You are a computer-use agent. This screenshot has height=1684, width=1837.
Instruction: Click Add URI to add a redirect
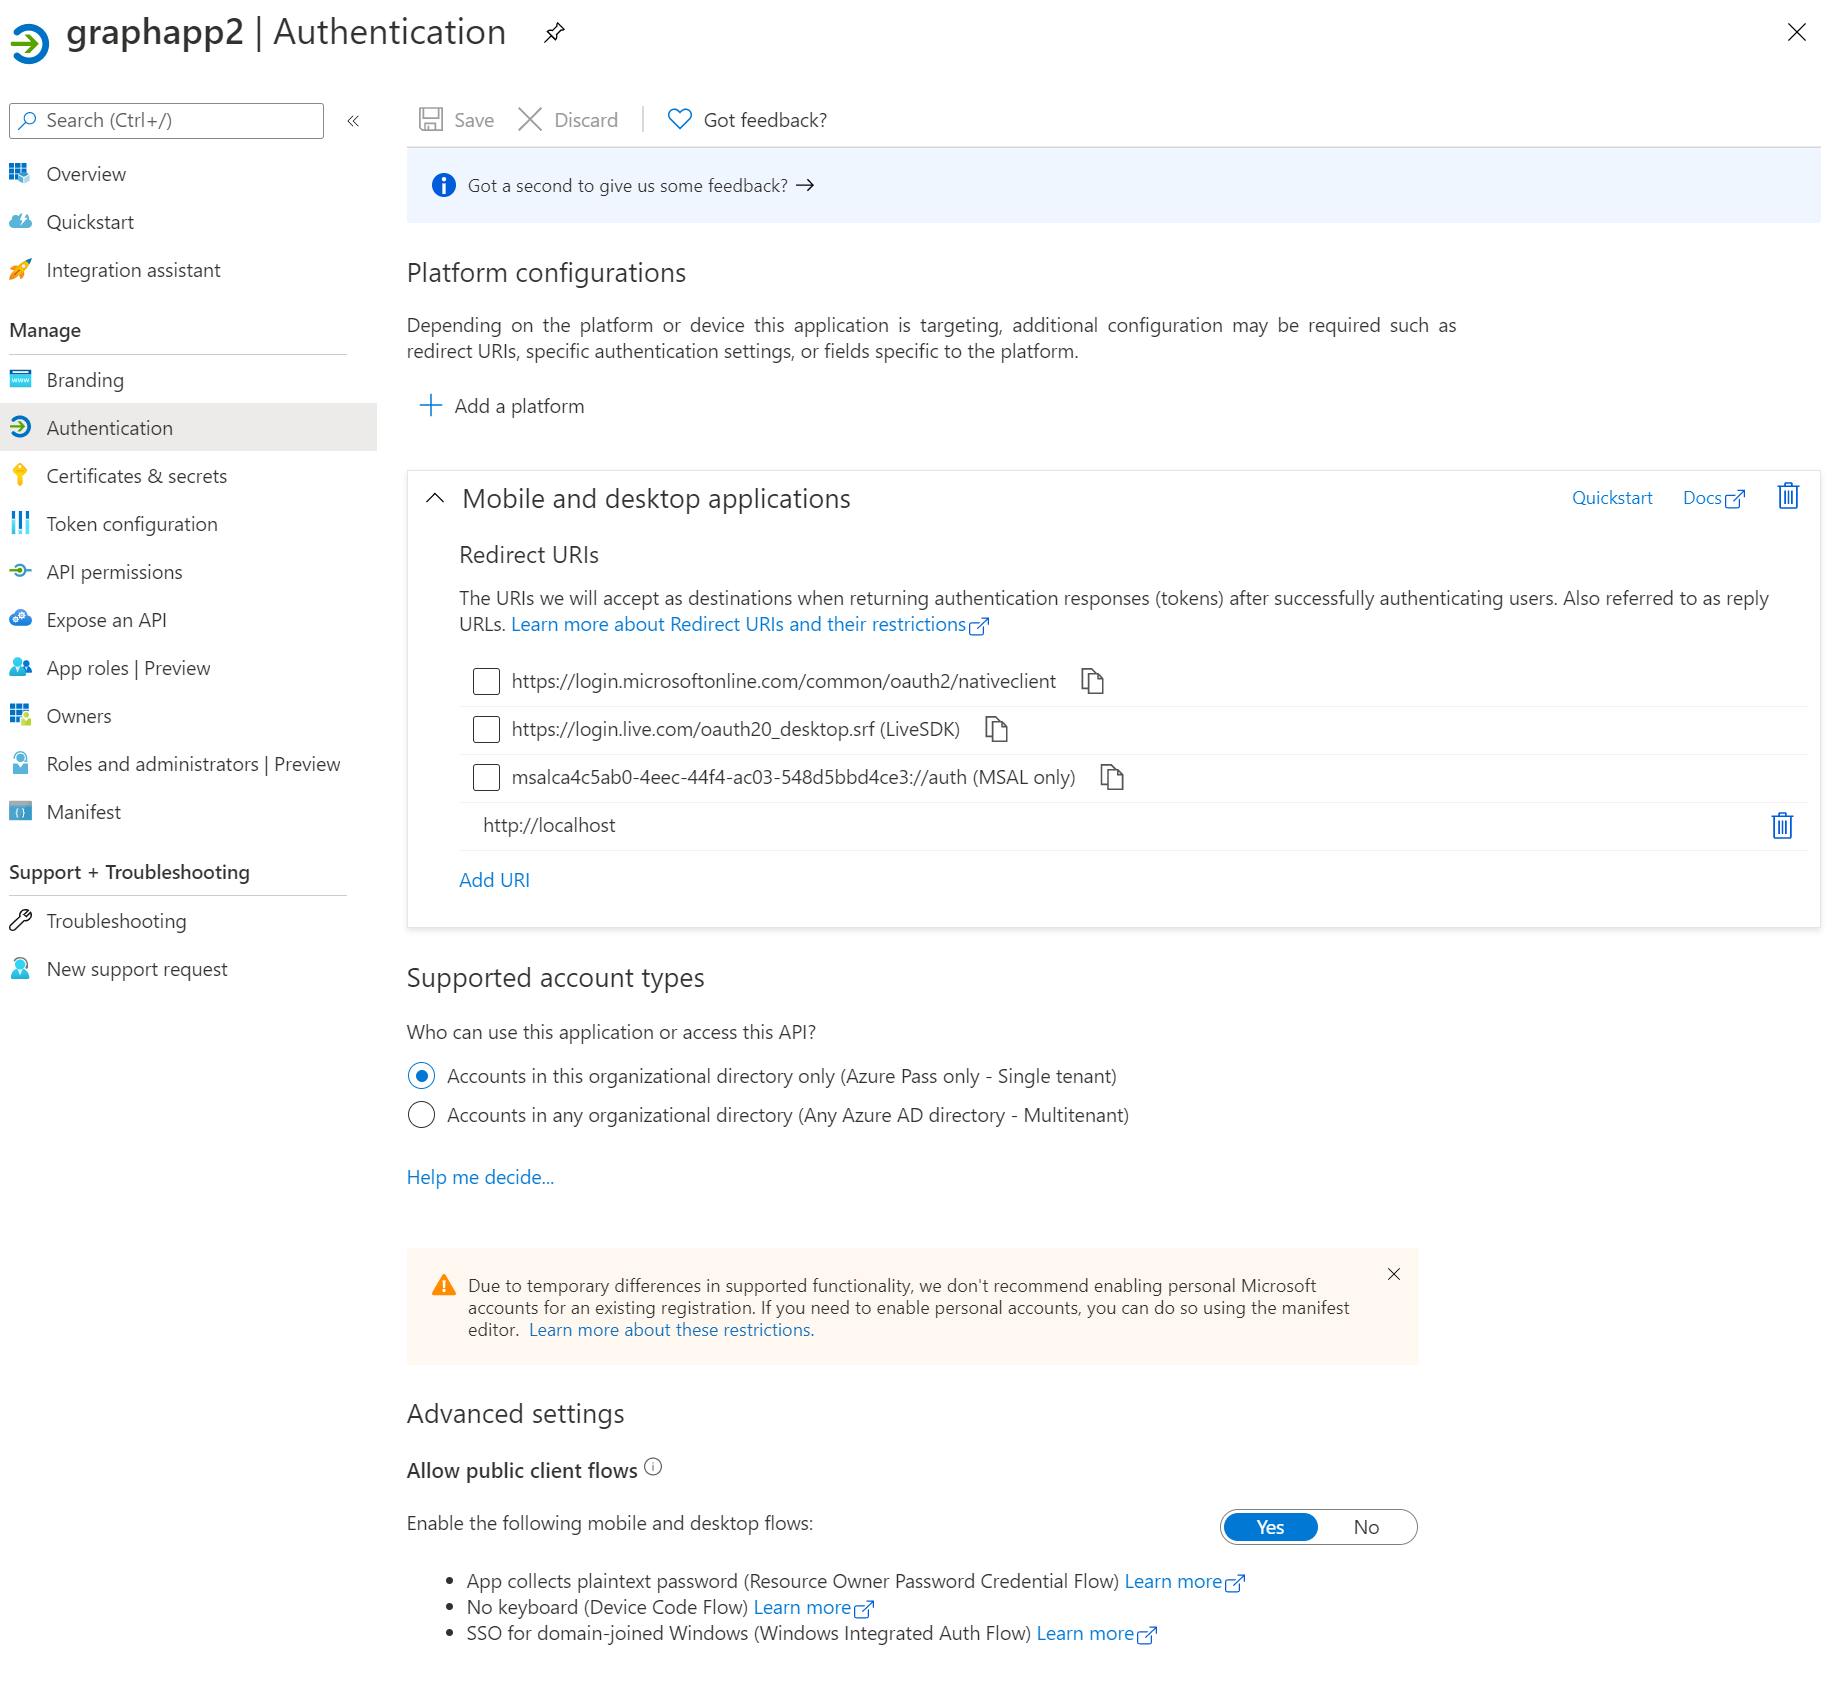(x=494, y=879)
